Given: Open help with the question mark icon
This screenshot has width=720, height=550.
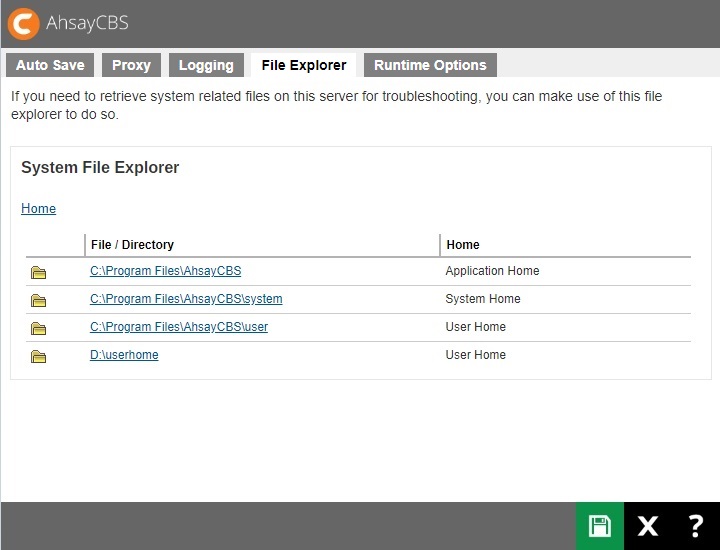Looking at the screenshot, I should tap(696, 526).
